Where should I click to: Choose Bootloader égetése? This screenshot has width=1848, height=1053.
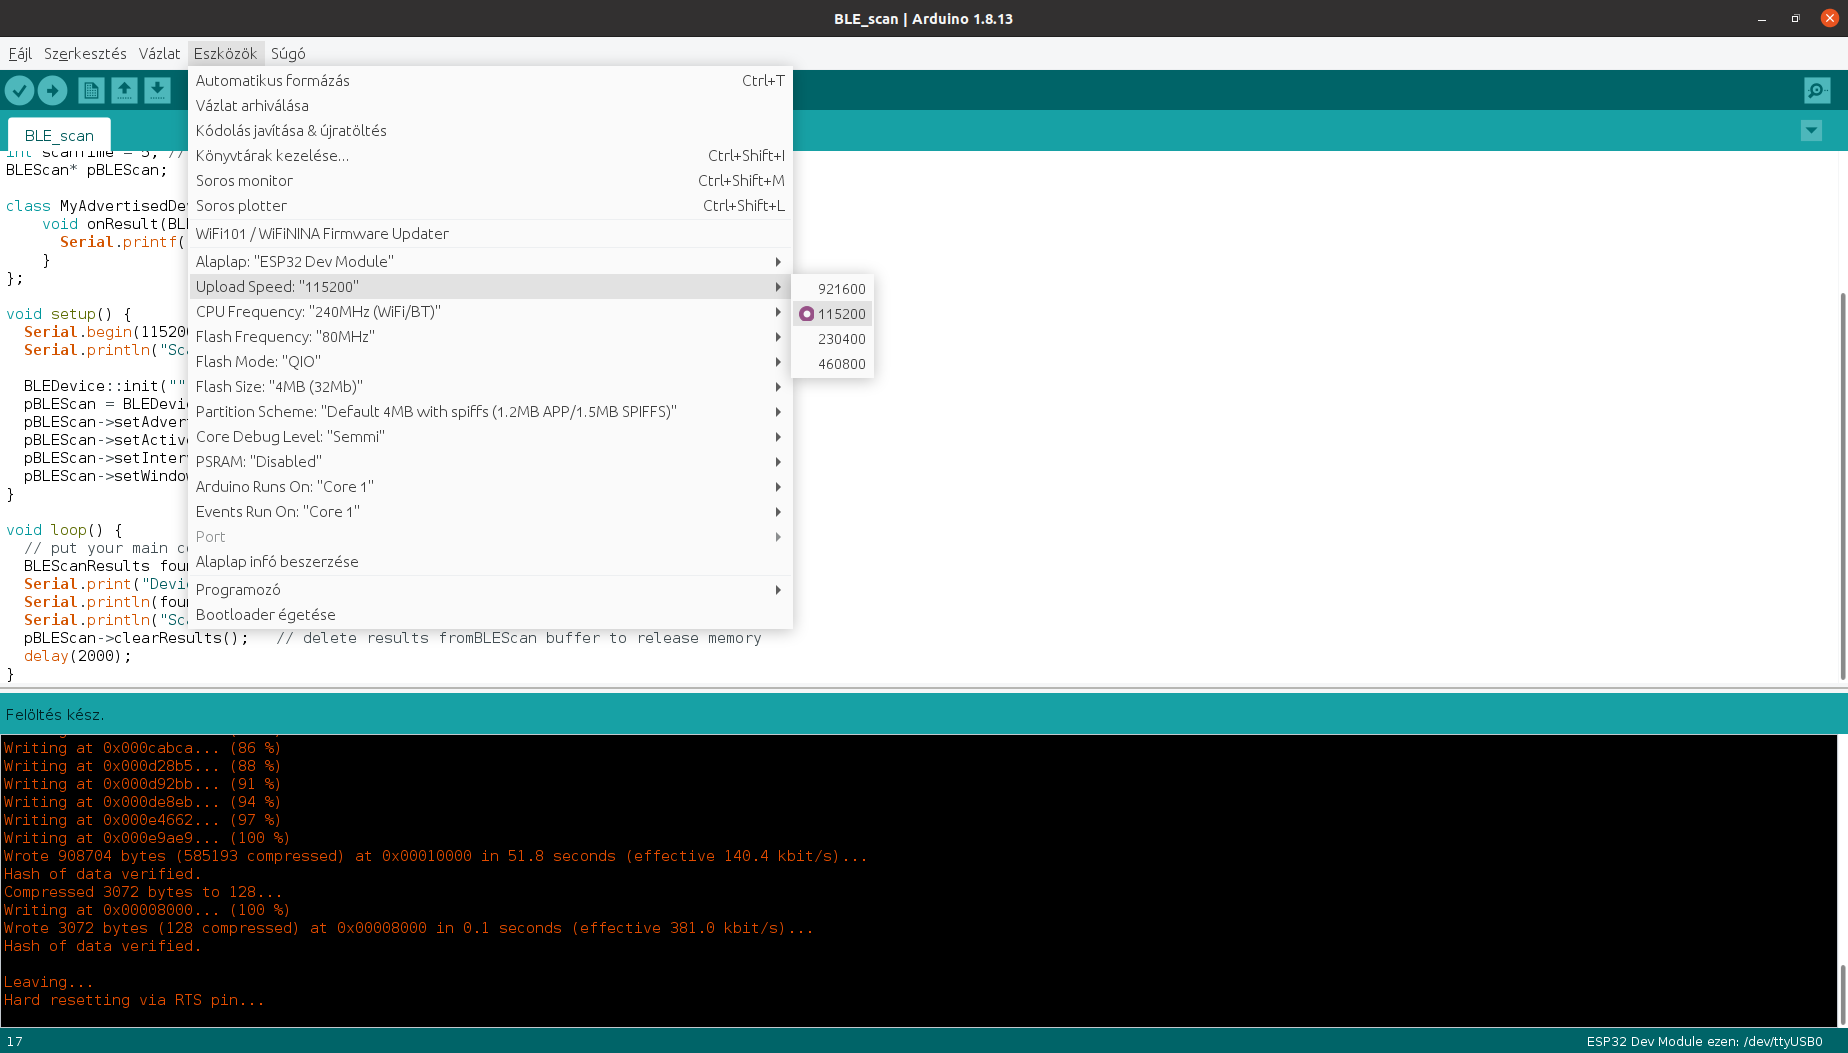tap(490, 615)
